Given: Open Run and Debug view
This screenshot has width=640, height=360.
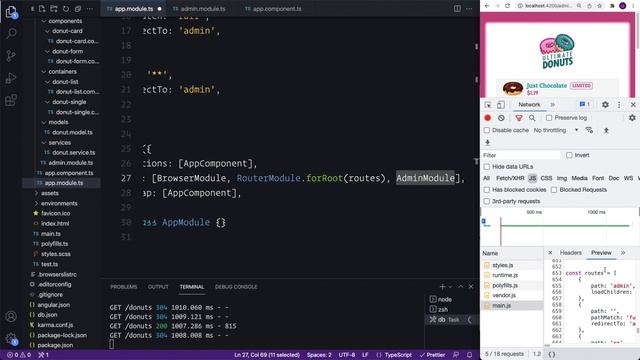Looking at the screenshot, I should [11, 78].
